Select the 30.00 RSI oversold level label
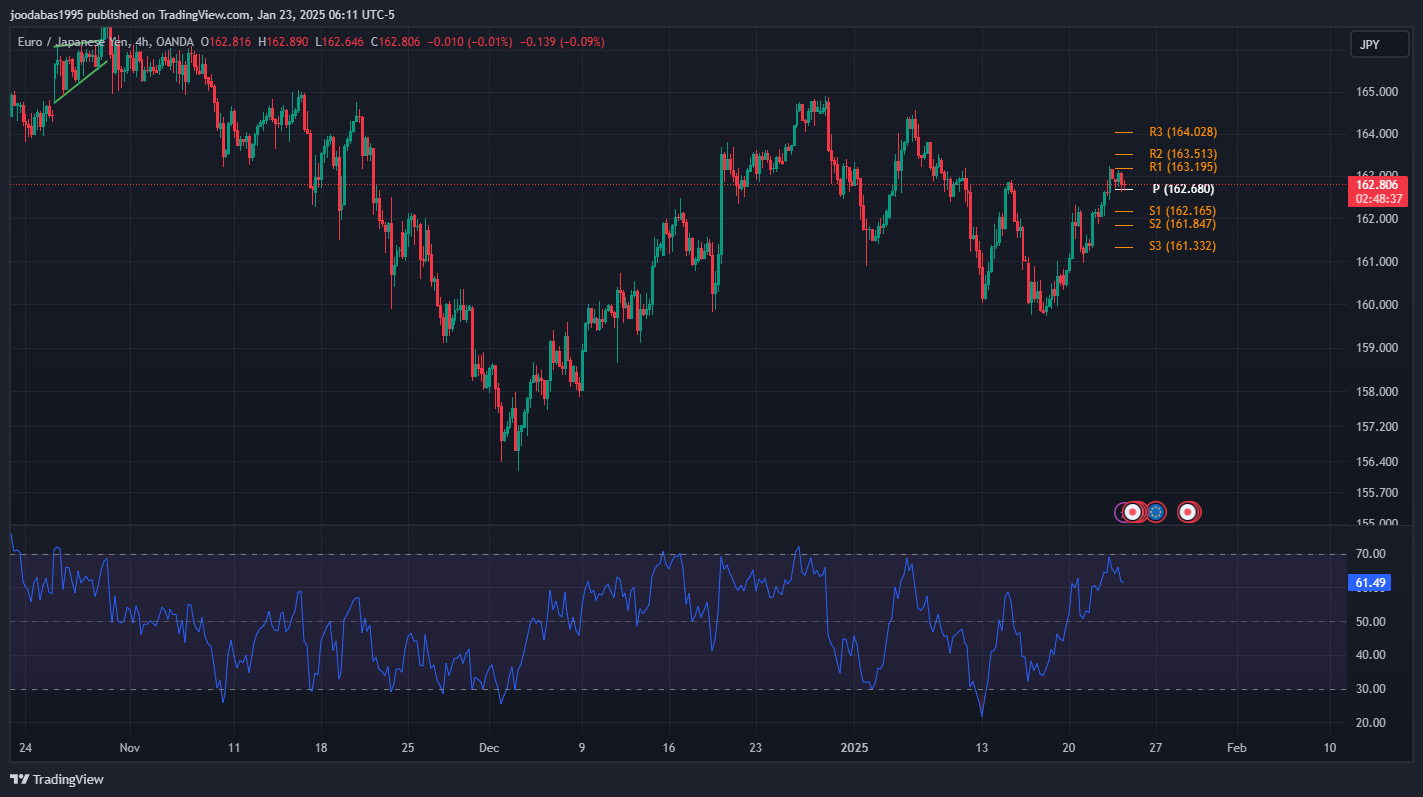 tap(1369, 689)
